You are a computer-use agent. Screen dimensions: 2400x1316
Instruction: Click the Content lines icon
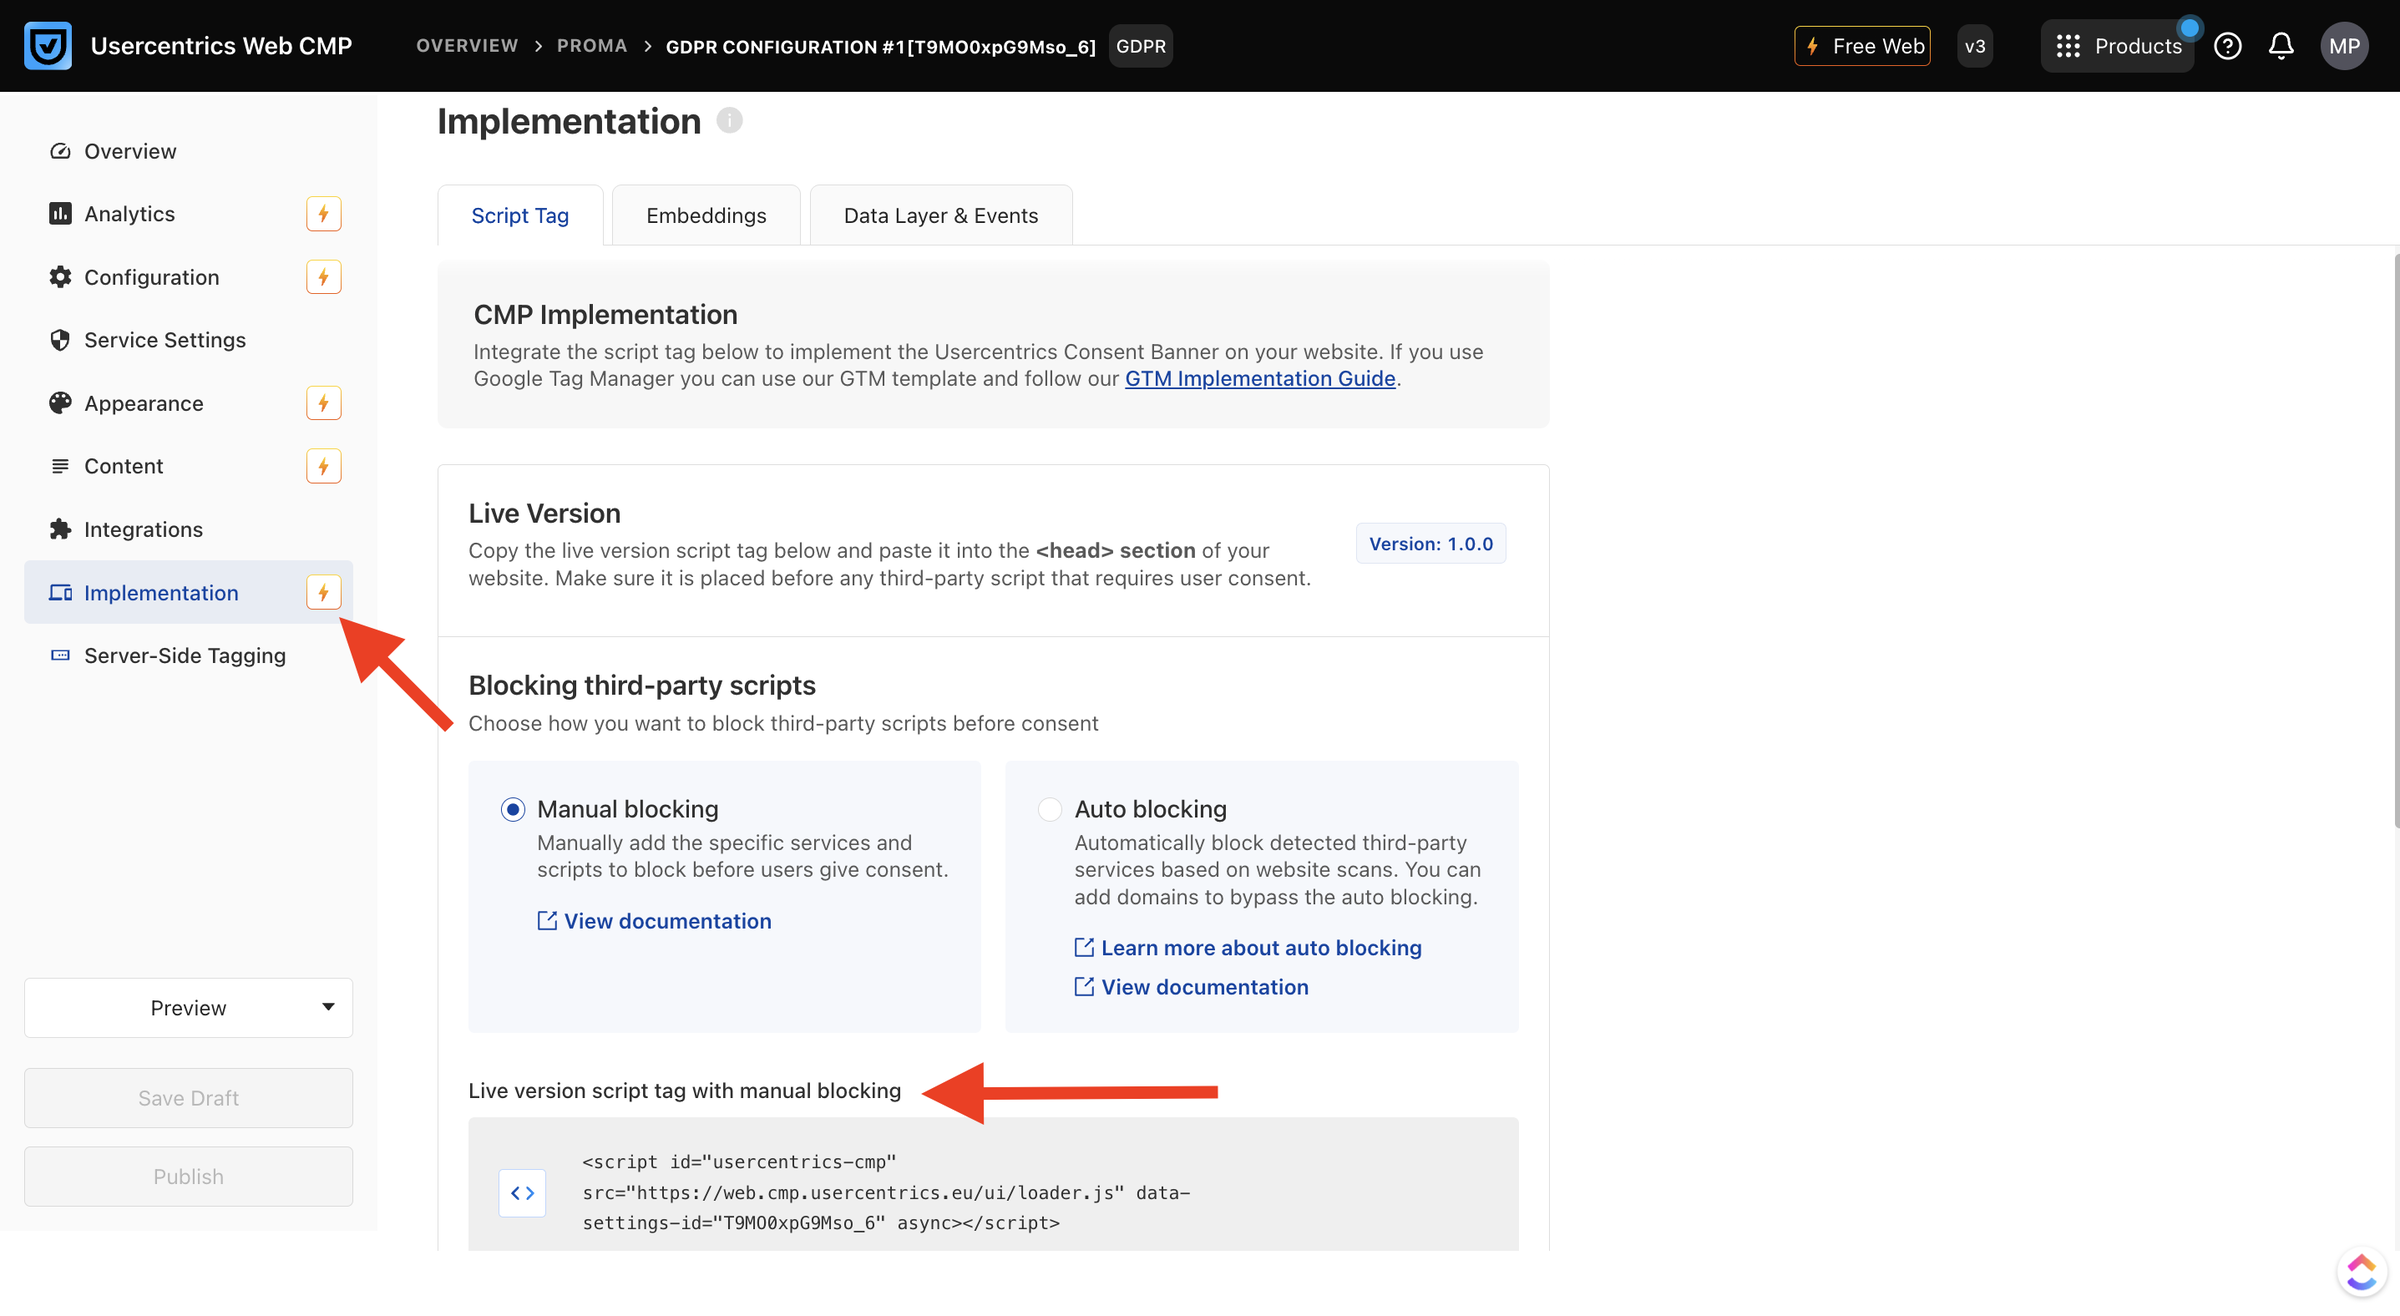tap(60, 466)
